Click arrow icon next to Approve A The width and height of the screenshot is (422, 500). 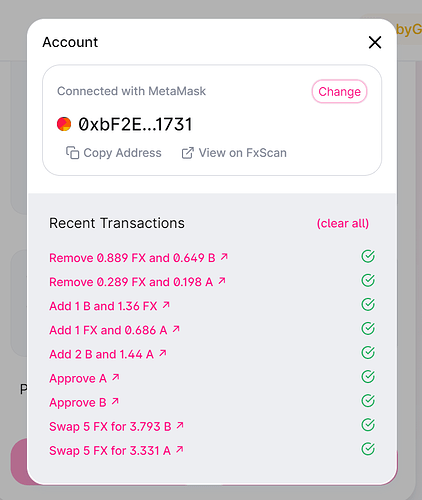click(115, 377)
